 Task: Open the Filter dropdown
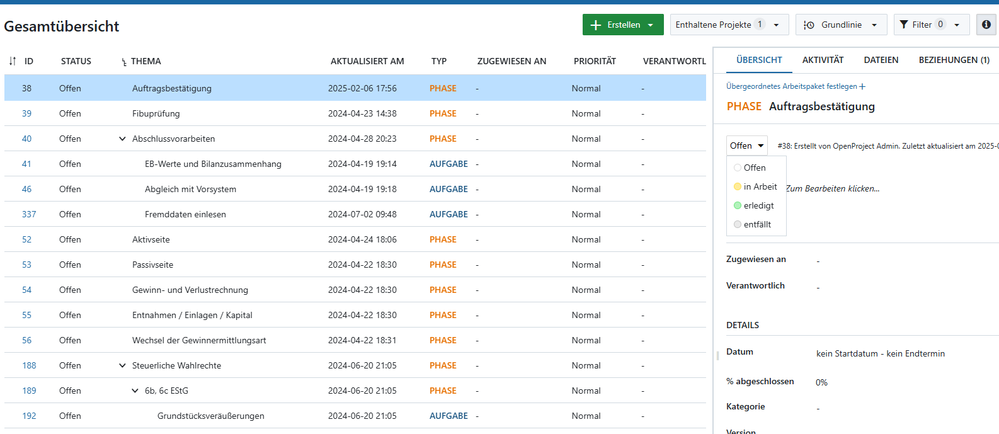pyautogui.click(x=931, y=25)
